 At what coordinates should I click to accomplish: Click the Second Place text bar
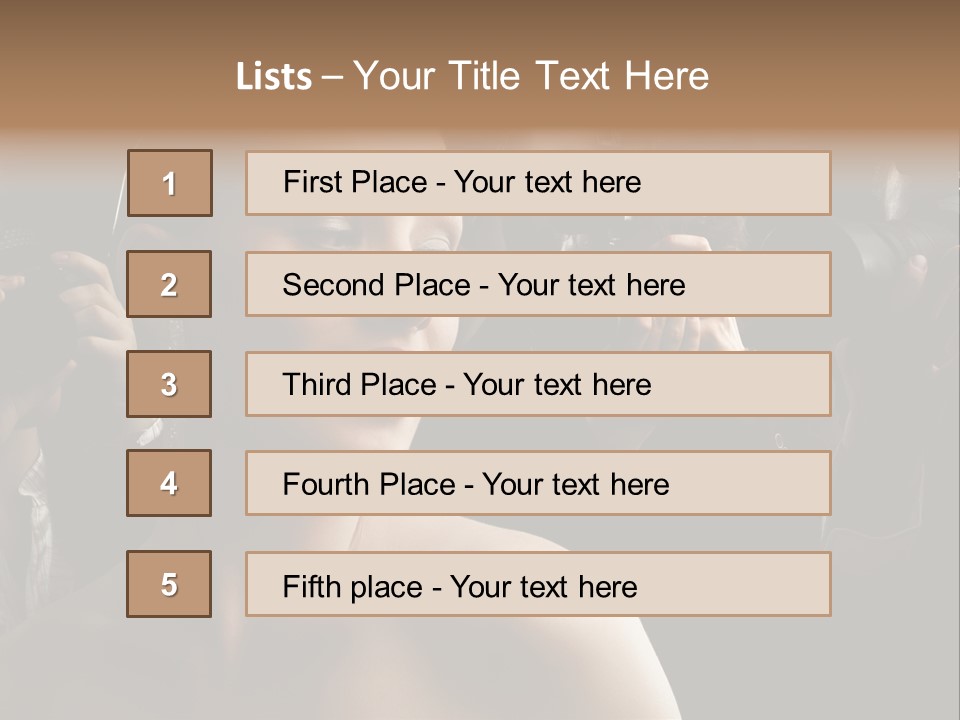538,284
